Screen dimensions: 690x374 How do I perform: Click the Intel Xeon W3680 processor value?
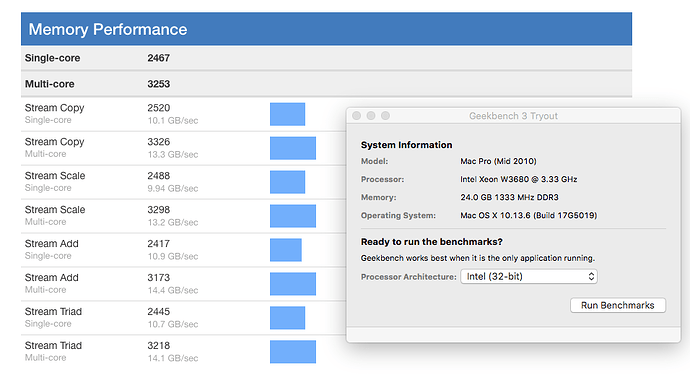click(518, 179)
